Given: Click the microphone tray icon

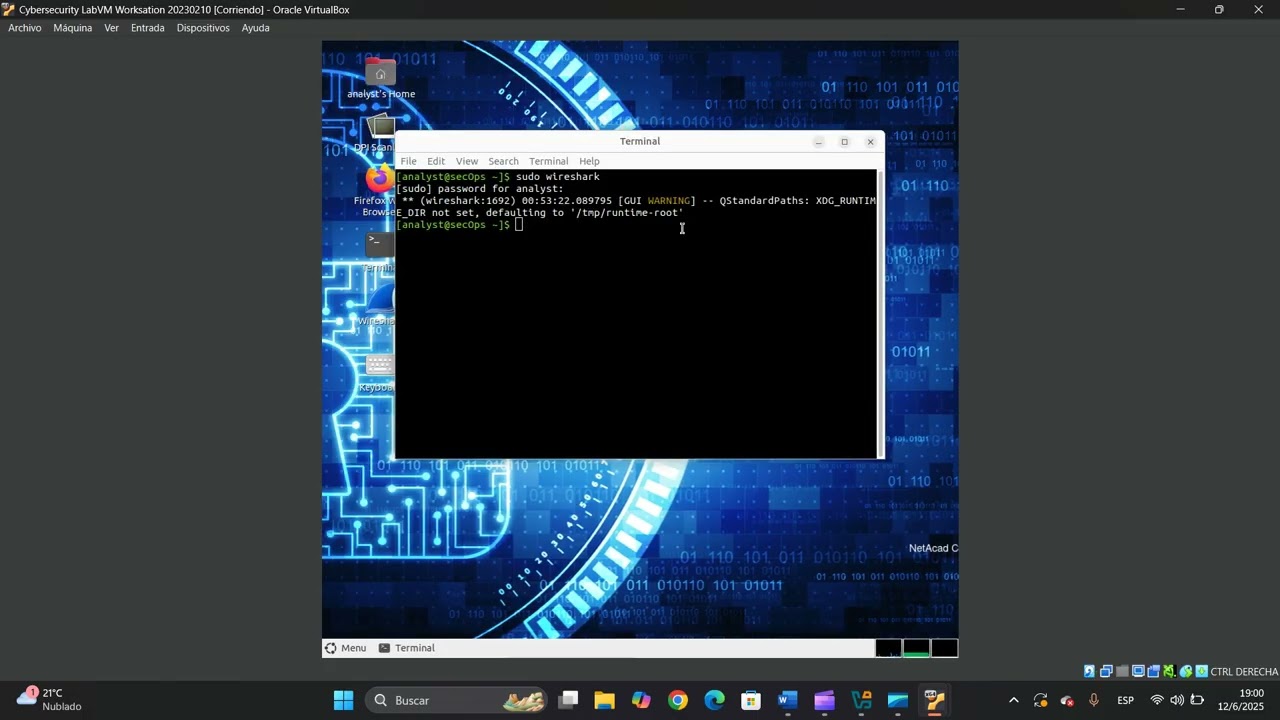Looking at the screenshot, I should [x=1094, y=700].
